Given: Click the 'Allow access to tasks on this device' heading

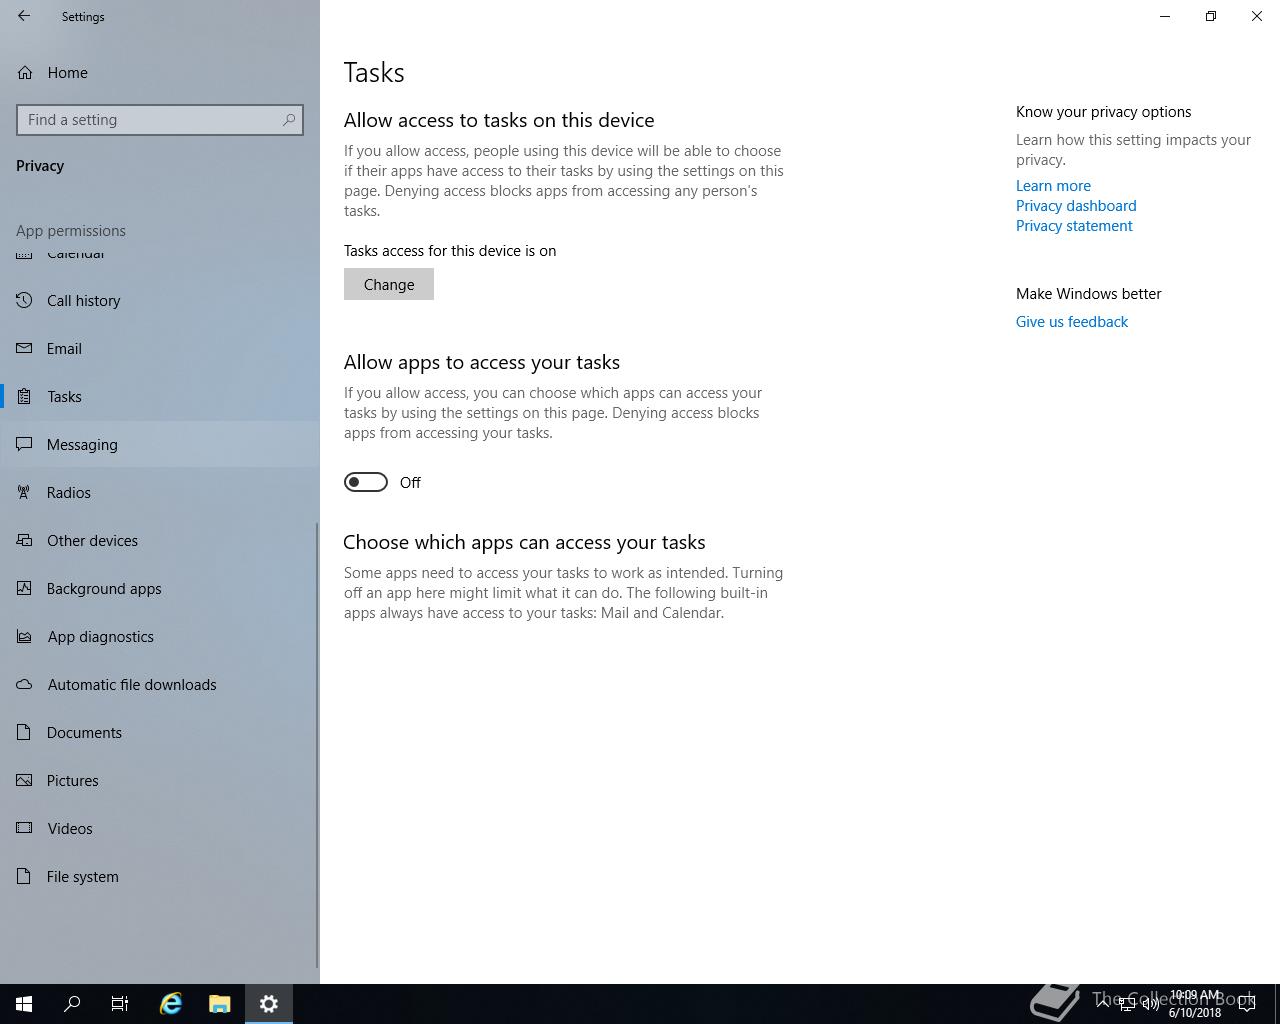Looking at the screenshot, I should coord(499,120).
